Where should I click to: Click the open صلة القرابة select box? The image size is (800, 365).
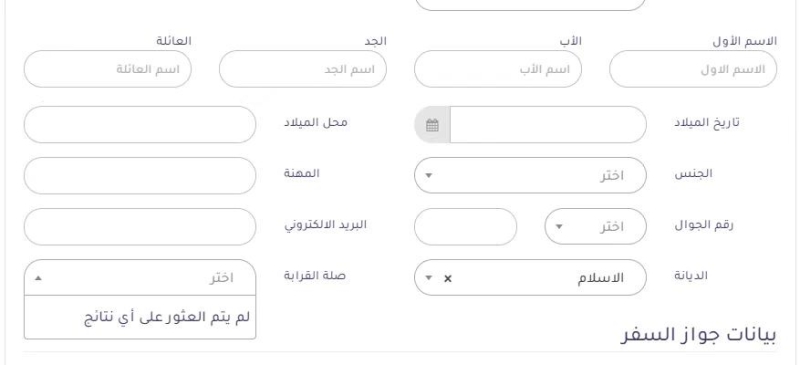pyautogui.click(x=140, y=278)
